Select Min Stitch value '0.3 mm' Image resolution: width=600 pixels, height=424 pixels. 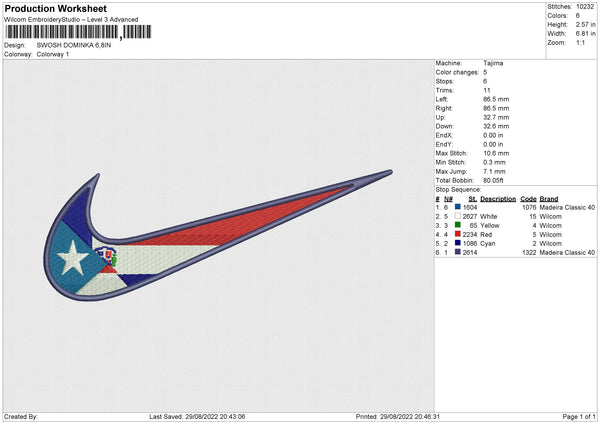pos(494,162)
